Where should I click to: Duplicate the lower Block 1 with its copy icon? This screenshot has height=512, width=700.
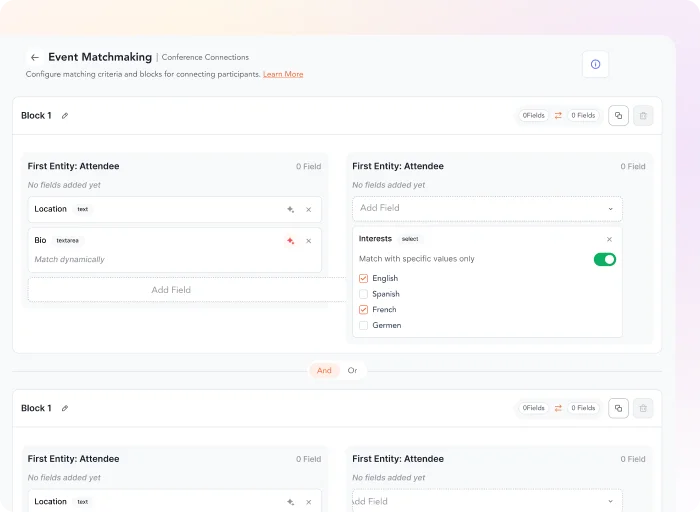pos(618,408)
